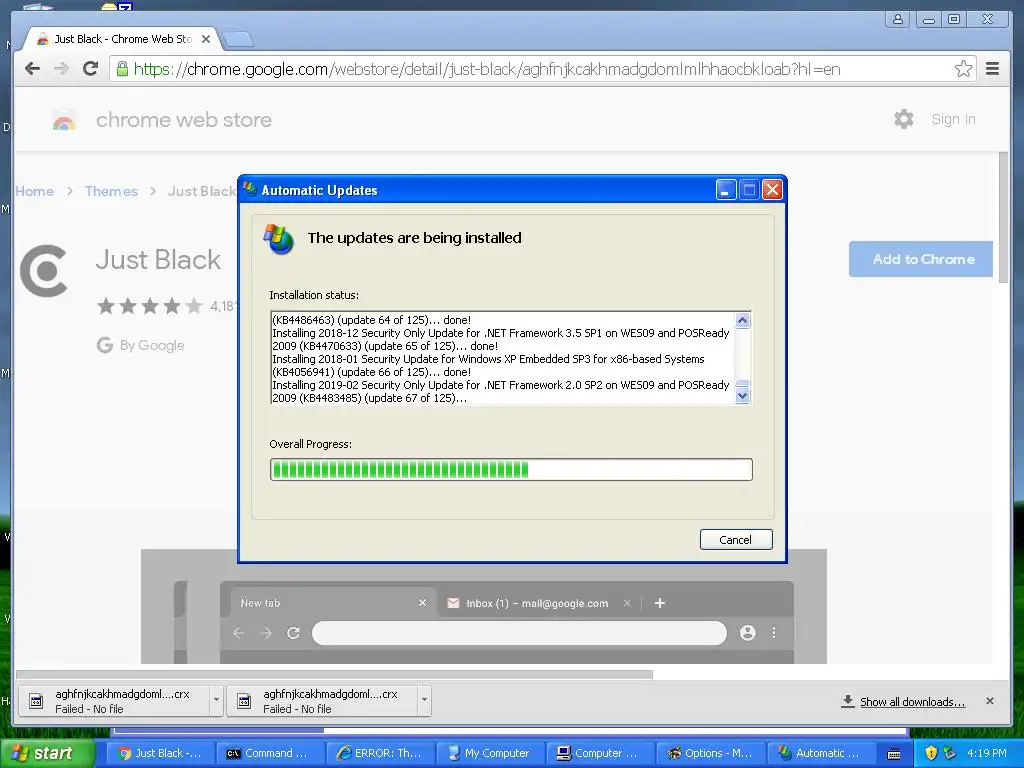Viewport: 1024px width, 768px height.
Task: Click the Just Black theme logo icon
Action: pyautogui.click(x=44, y=270)
